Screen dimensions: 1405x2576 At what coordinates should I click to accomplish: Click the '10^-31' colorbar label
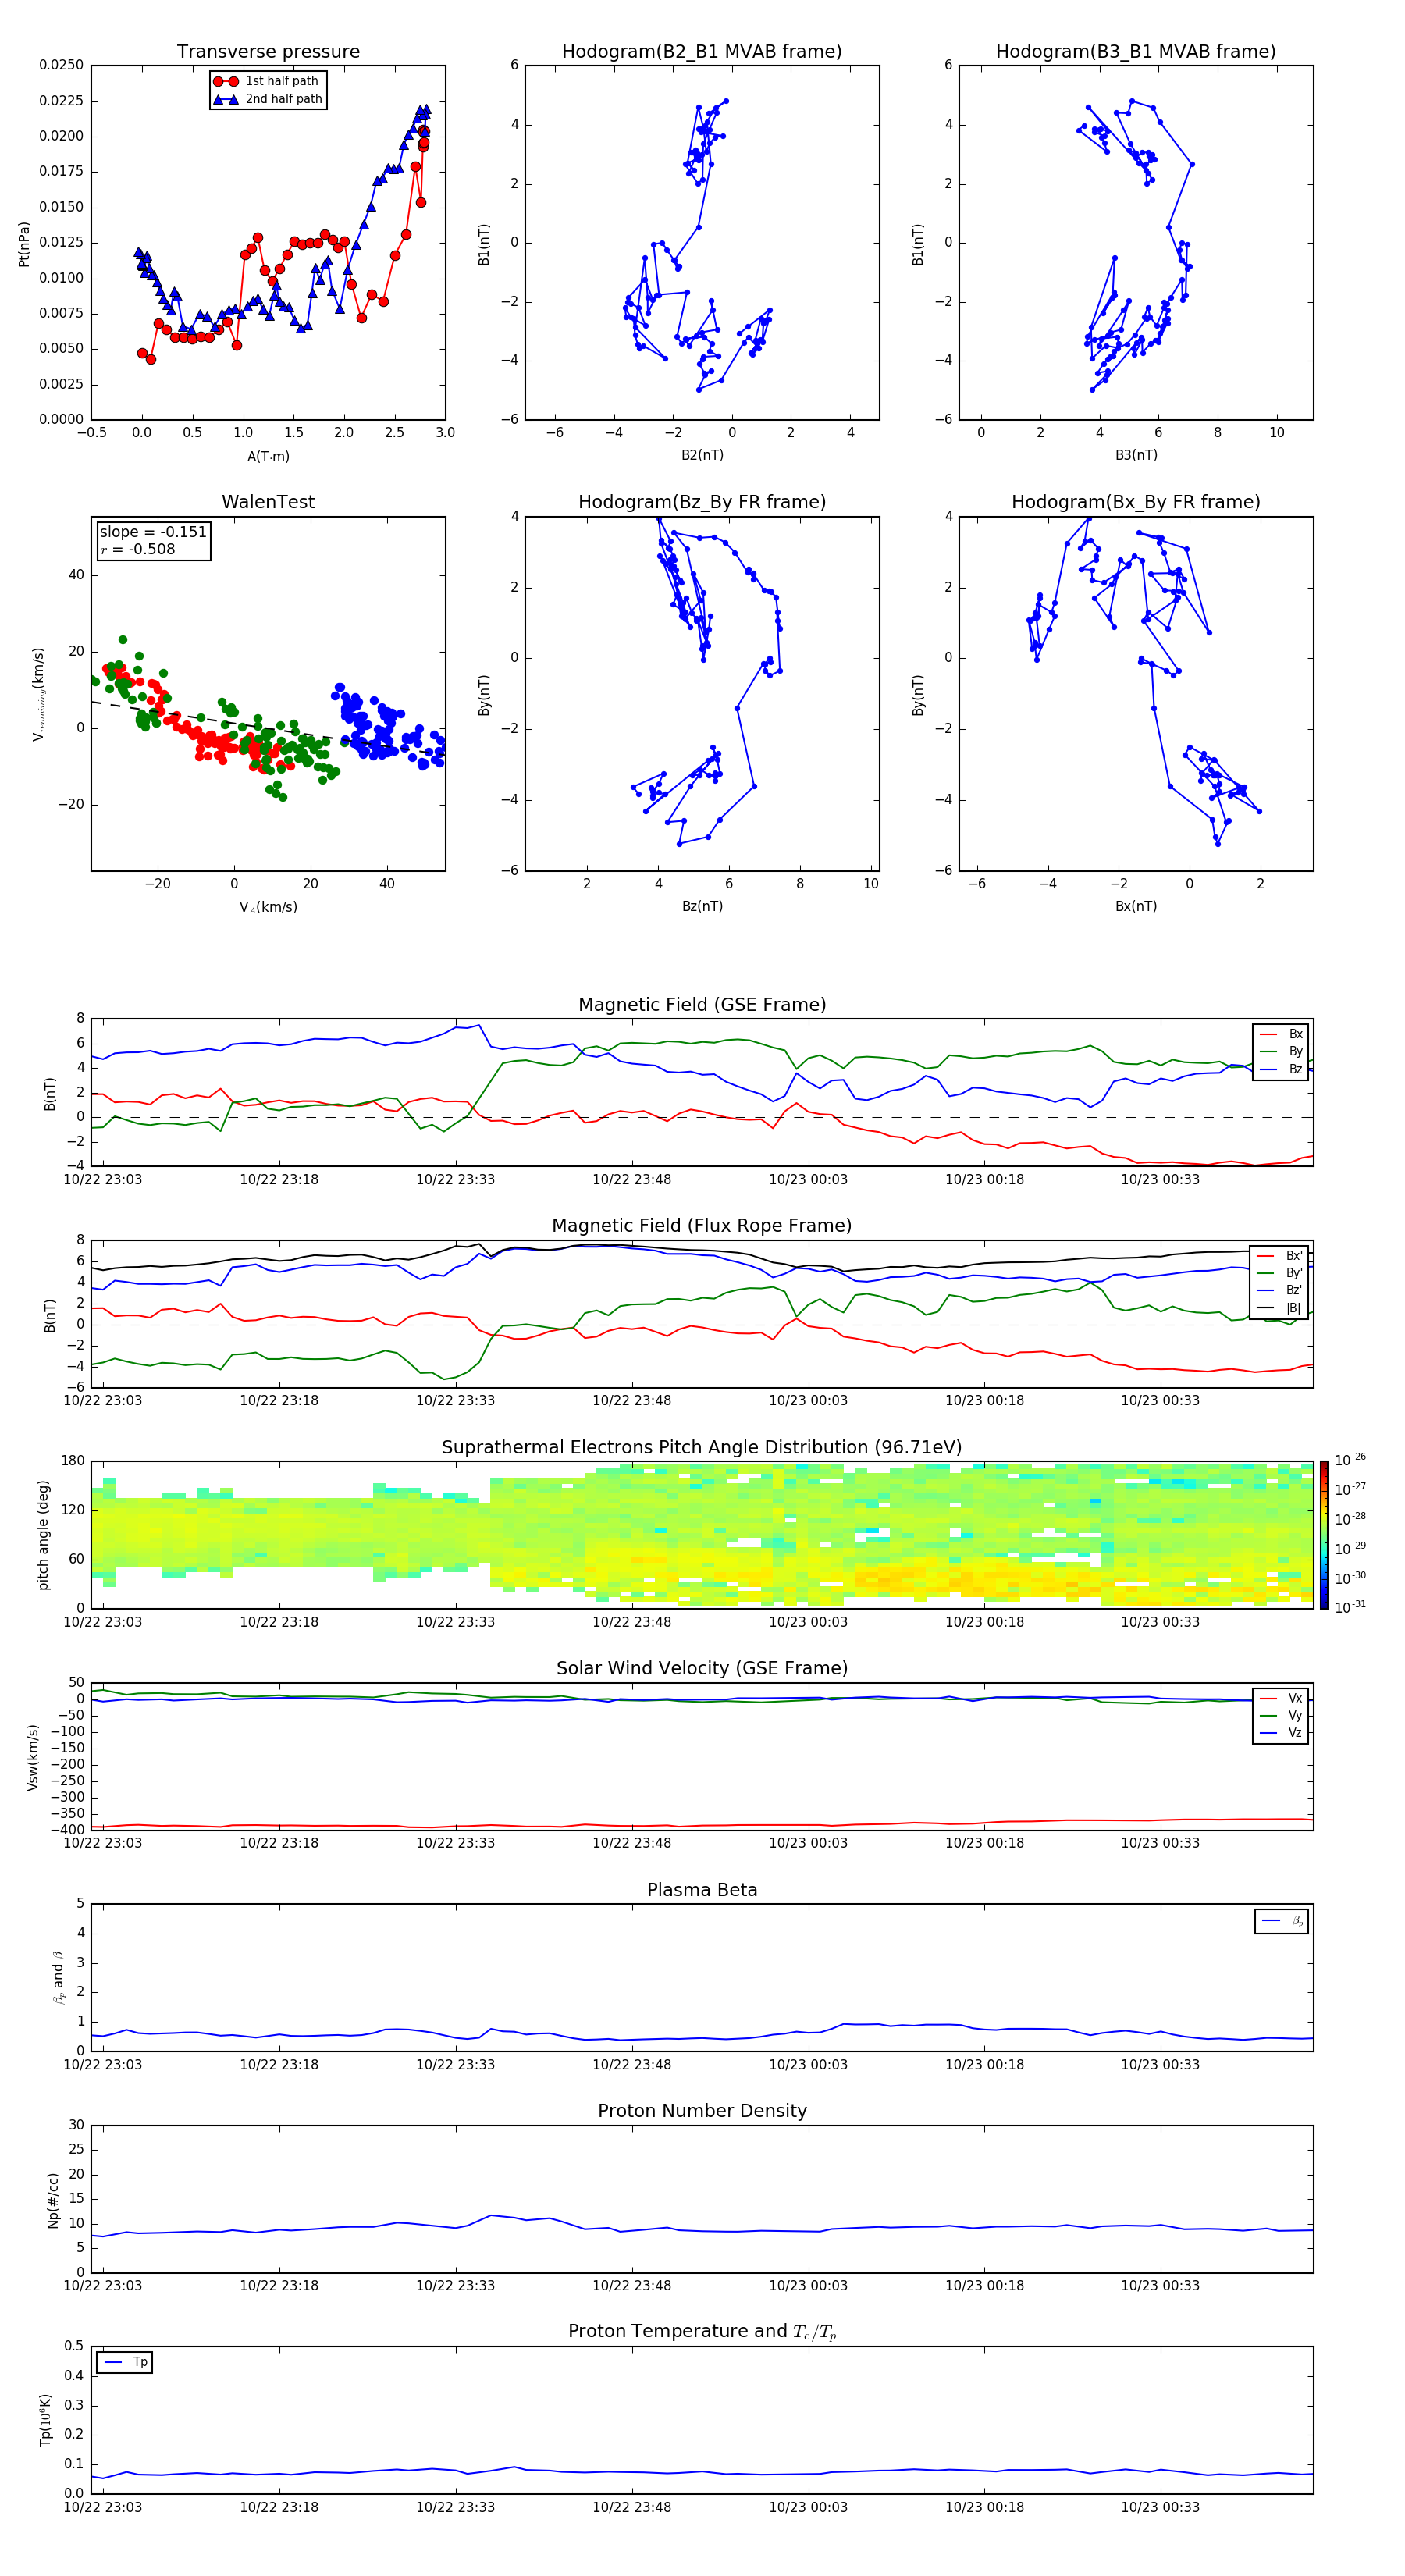coord(1350,1607)
